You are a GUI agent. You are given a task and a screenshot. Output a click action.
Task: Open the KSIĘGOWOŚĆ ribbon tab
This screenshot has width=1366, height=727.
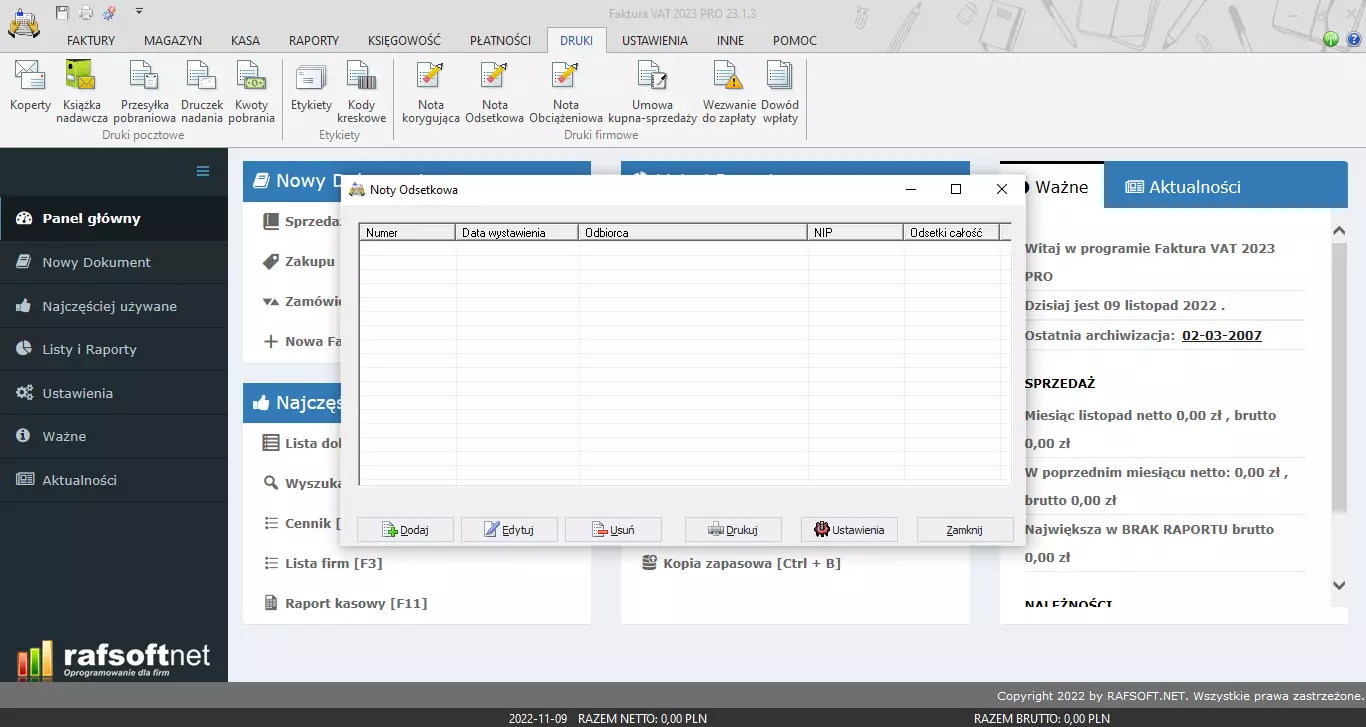(x=404, y=41)
